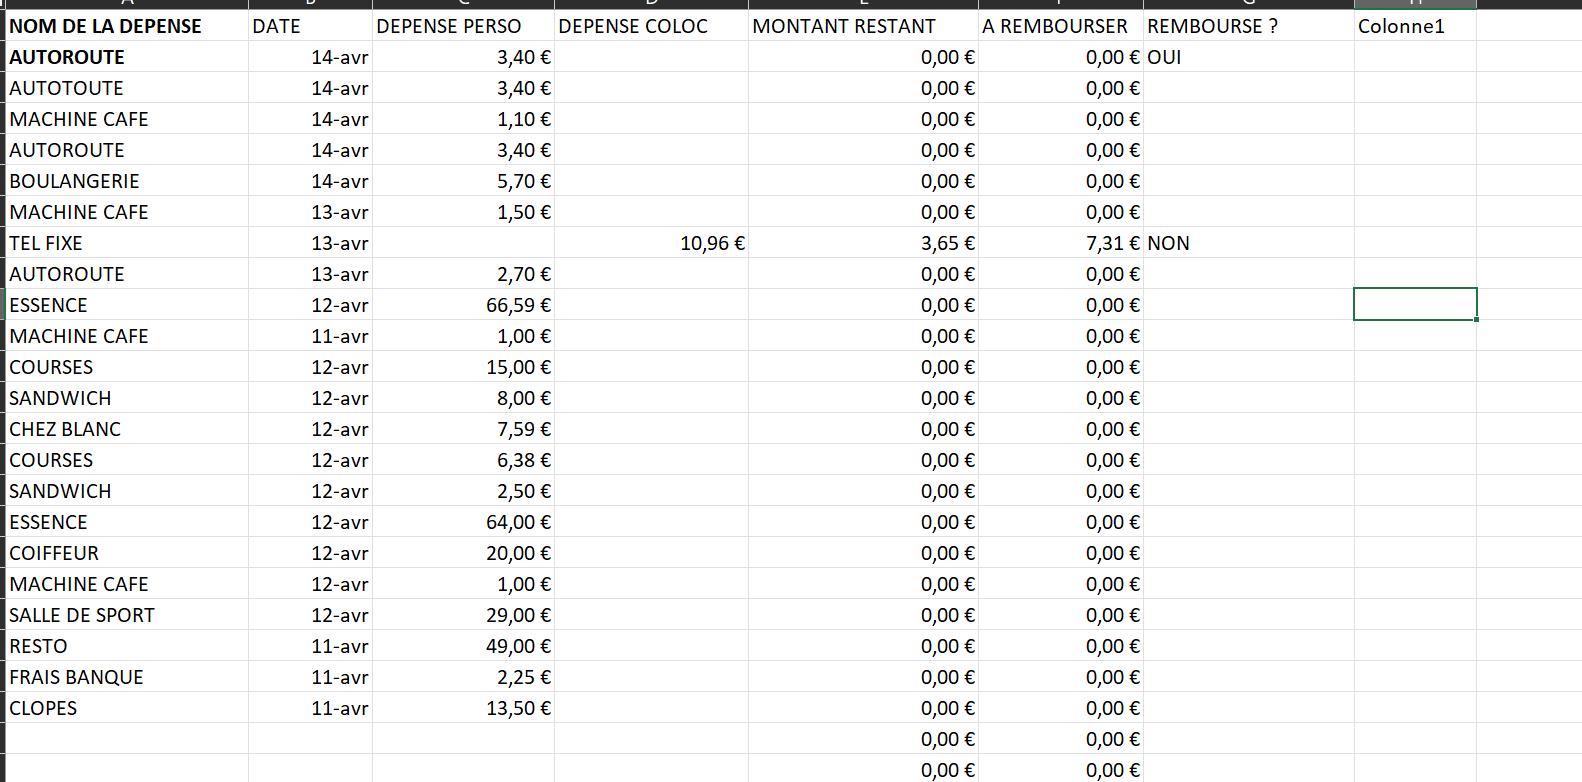Screen dimensions: 1582x782
Task: Click the CLOPES cell
Action: (x=127, y=708)
